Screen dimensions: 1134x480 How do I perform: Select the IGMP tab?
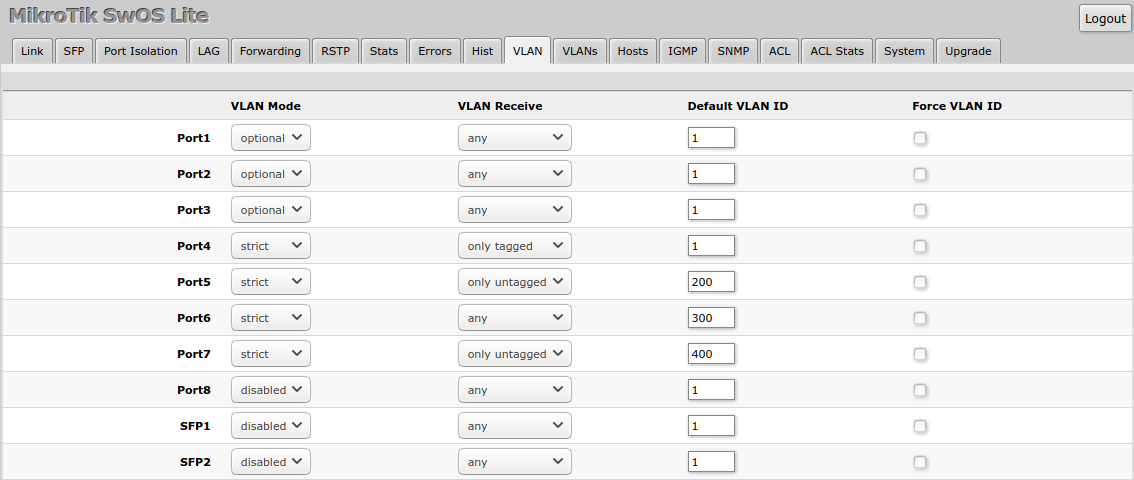point(684,51)
